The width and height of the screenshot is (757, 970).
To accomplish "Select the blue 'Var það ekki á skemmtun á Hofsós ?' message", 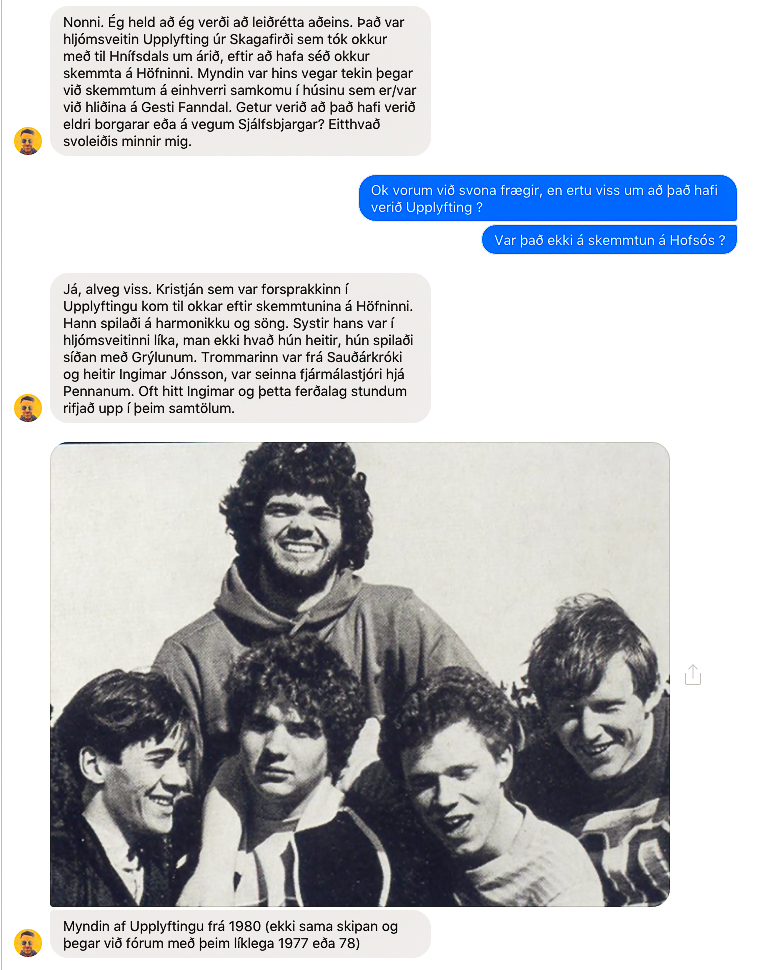I will coord(609,240).
